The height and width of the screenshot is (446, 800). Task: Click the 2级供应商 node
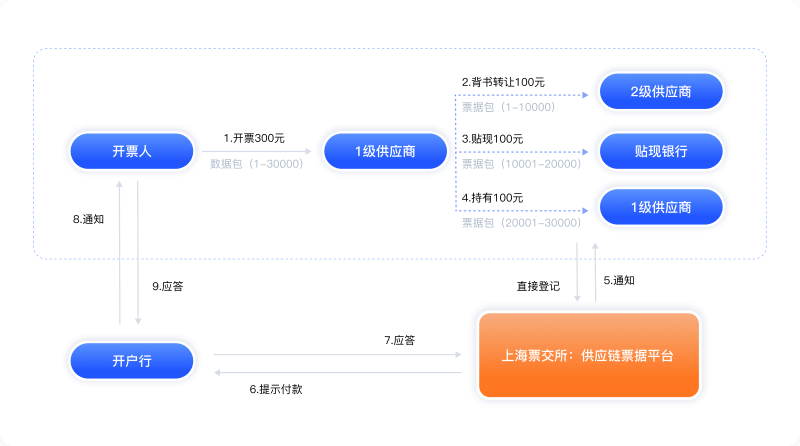pyautogui.click(x=660, y=92)
